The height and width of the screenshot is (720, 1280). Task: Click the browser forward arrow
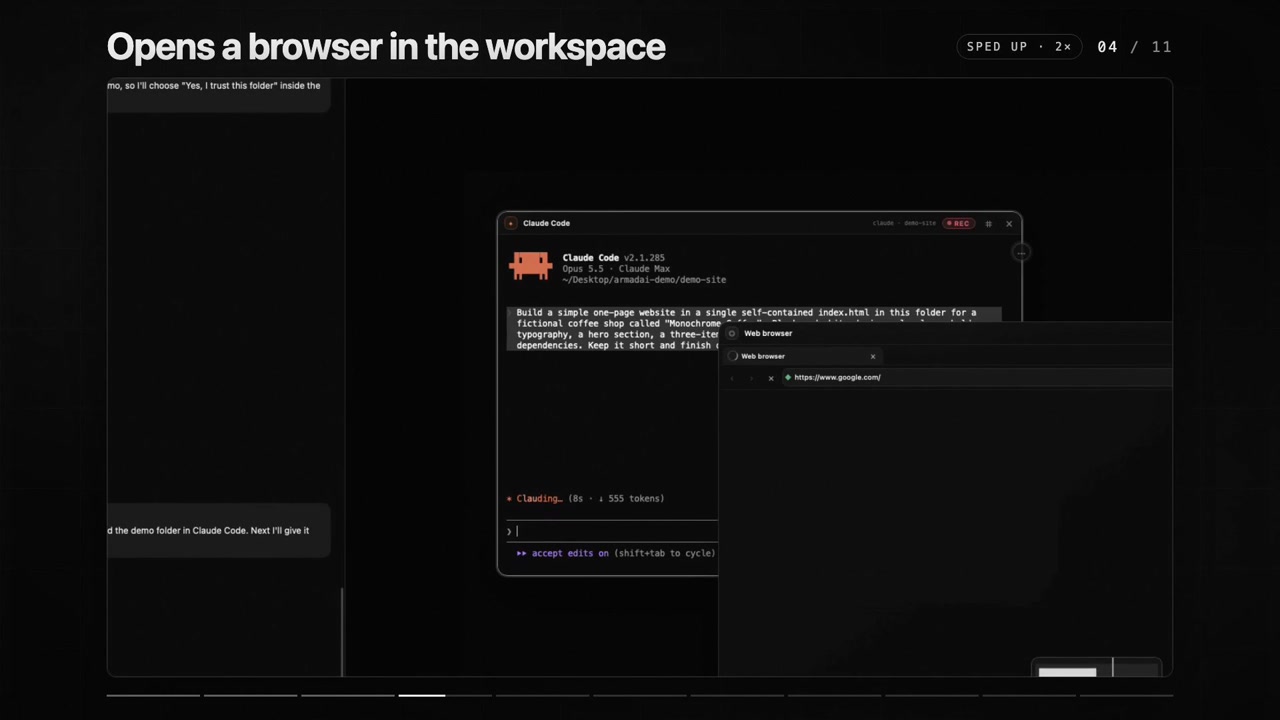[751, 378]
